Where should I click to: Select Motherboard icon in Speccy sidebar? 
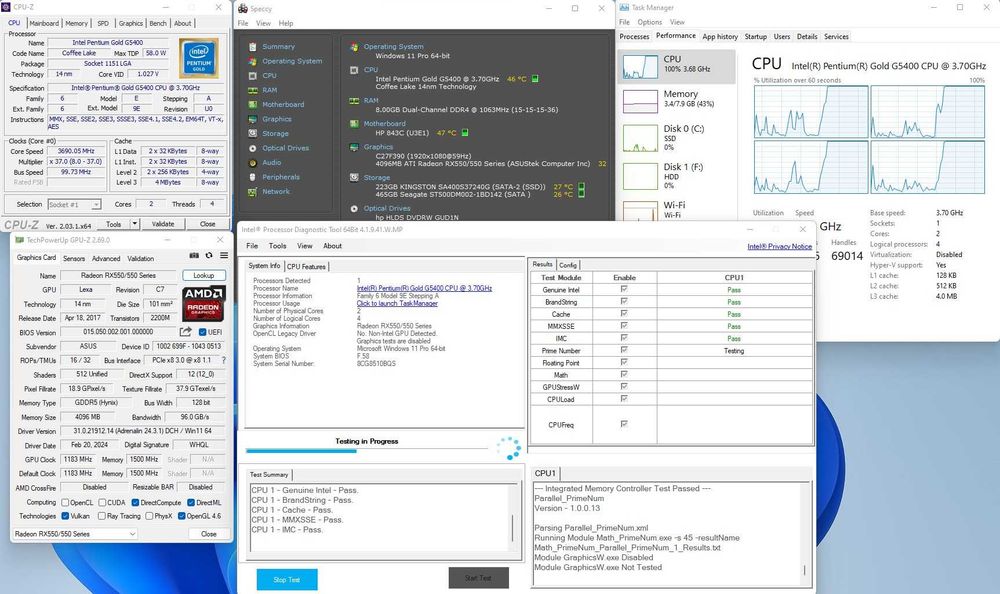tap(253, 105)
